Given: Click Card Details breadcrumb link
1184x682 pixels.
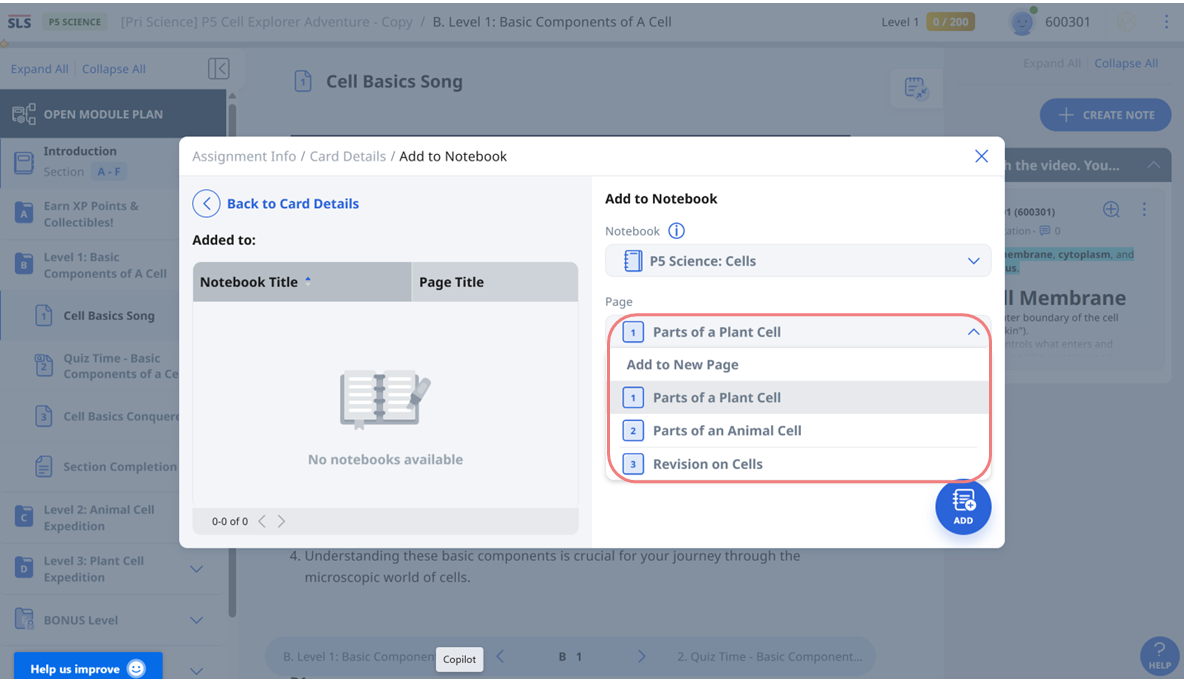Looking at the screenshot, I should pyautogui.click(x=348, y=156).
